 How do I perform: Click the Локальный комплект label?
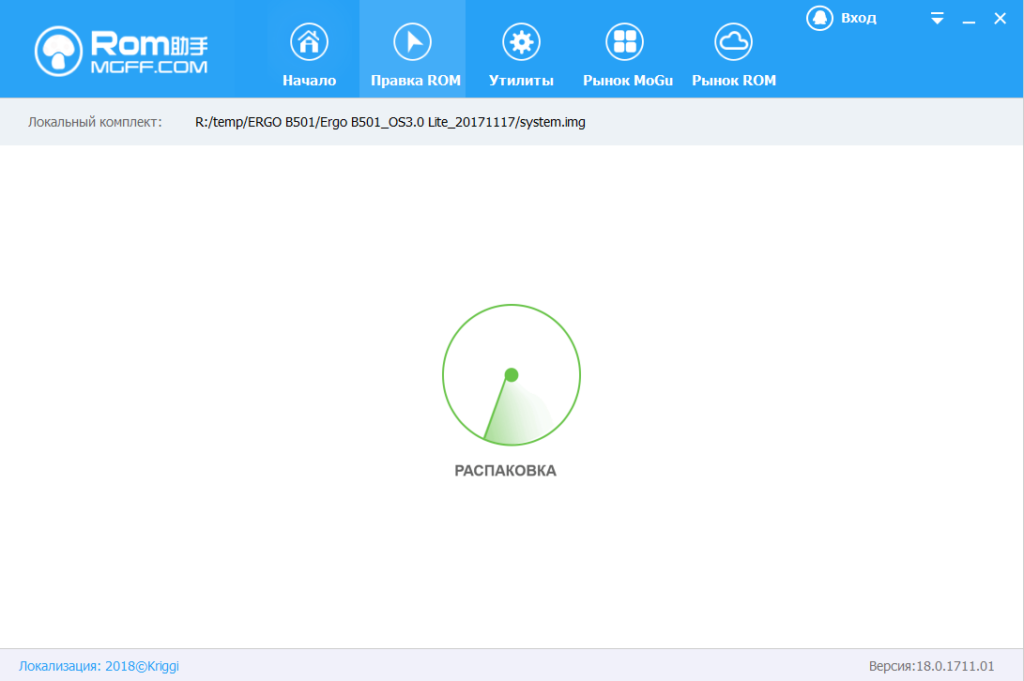pos(95,122)
